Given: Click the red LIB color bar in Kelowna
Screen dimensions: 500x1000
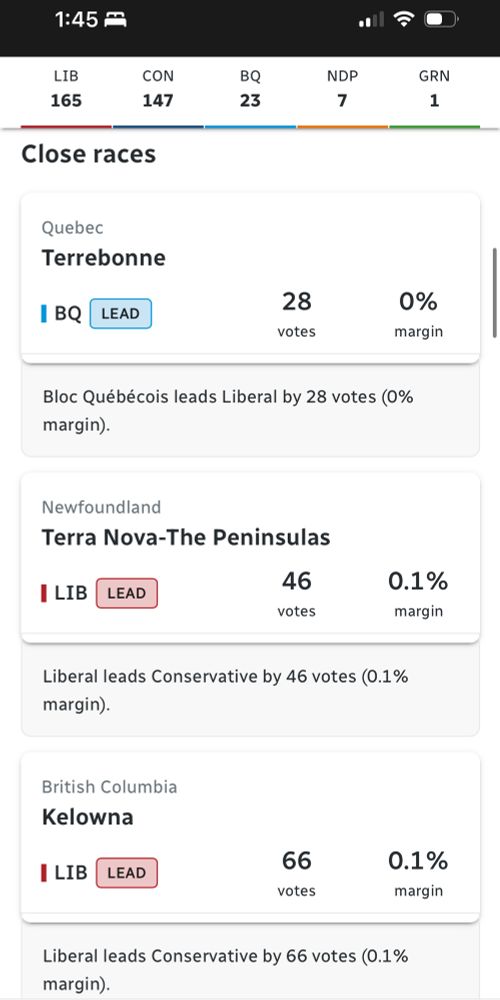Looking at the screenshot, I should point(44,873).
